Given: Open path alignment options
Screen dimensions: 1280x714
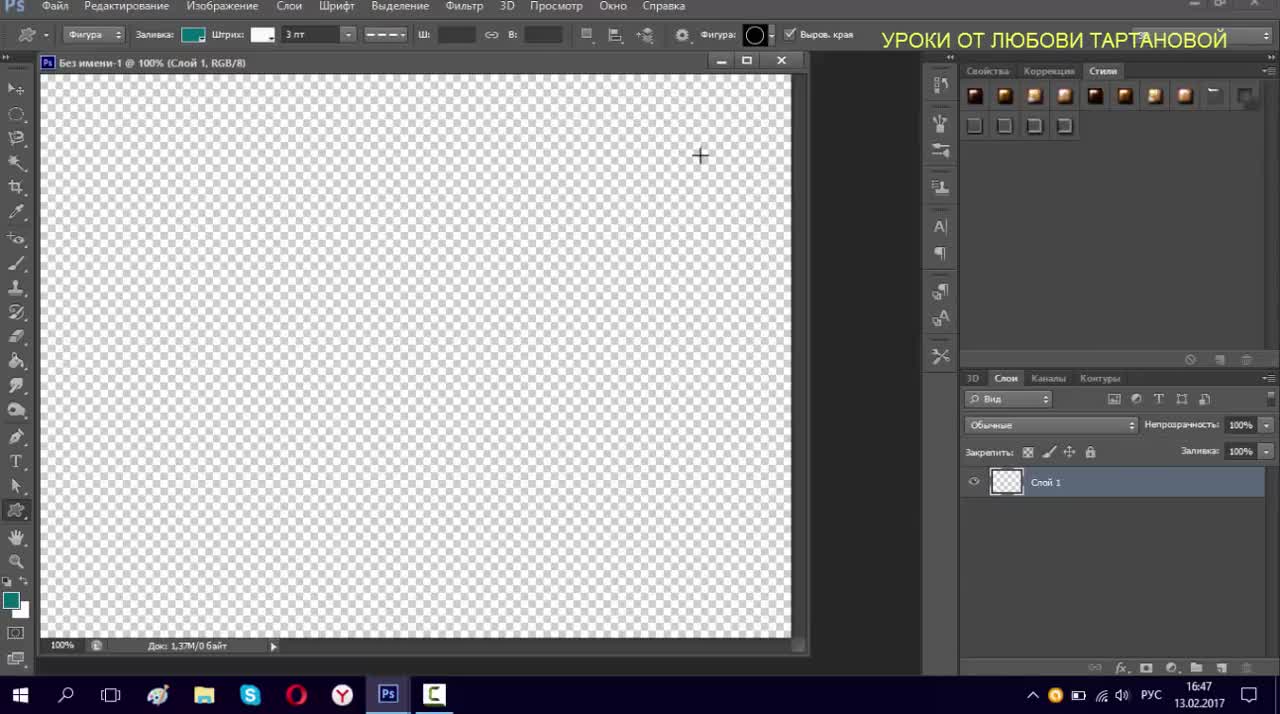Looking at the screenshot, I should point(615,35).
